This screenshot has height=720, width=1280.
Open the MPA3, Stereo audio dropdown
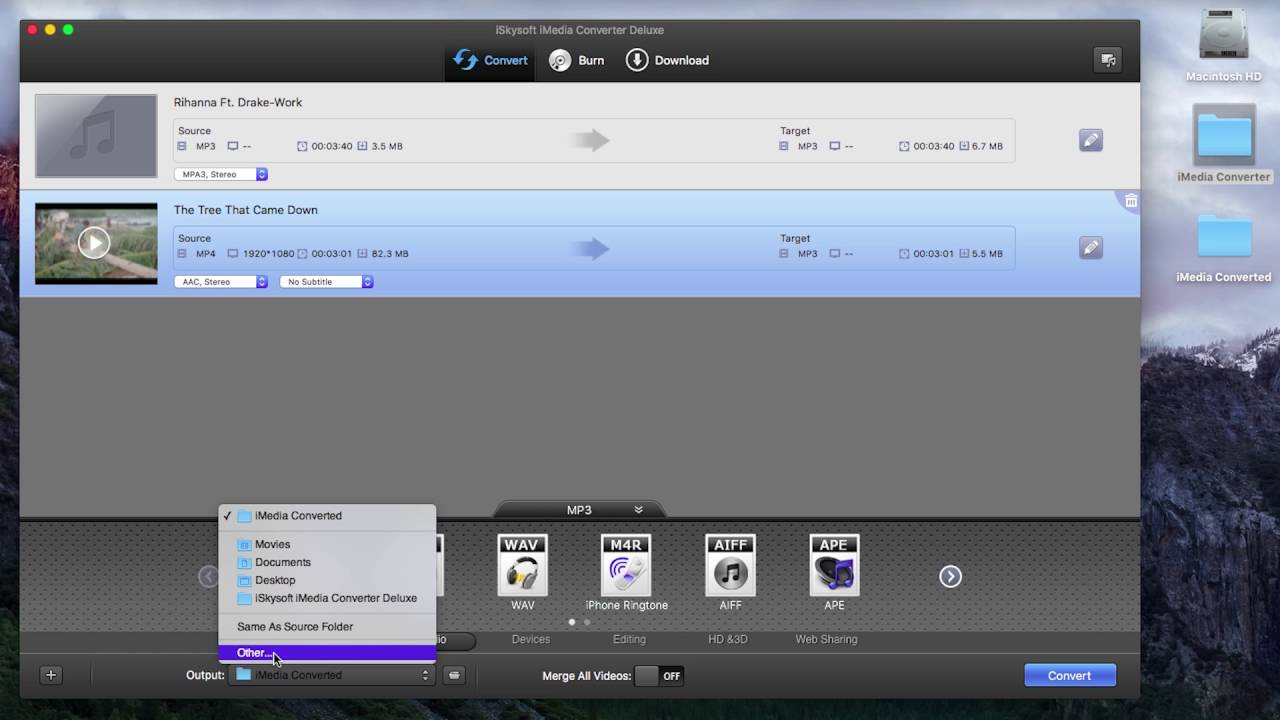(221, 174)
